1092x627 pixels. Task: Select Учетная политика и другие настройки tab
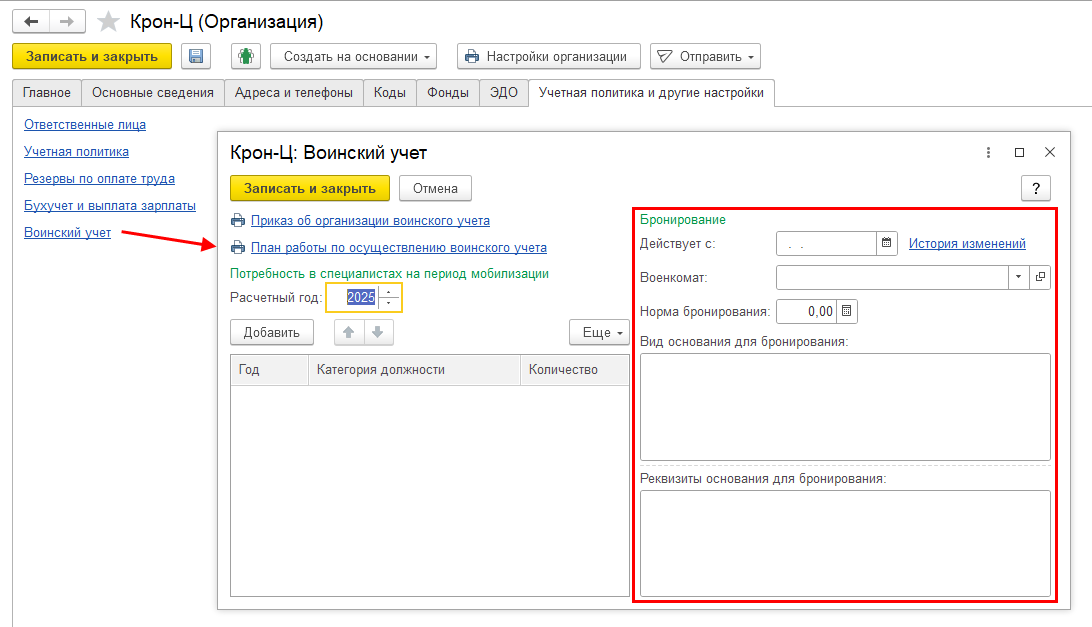click(651, 93)
